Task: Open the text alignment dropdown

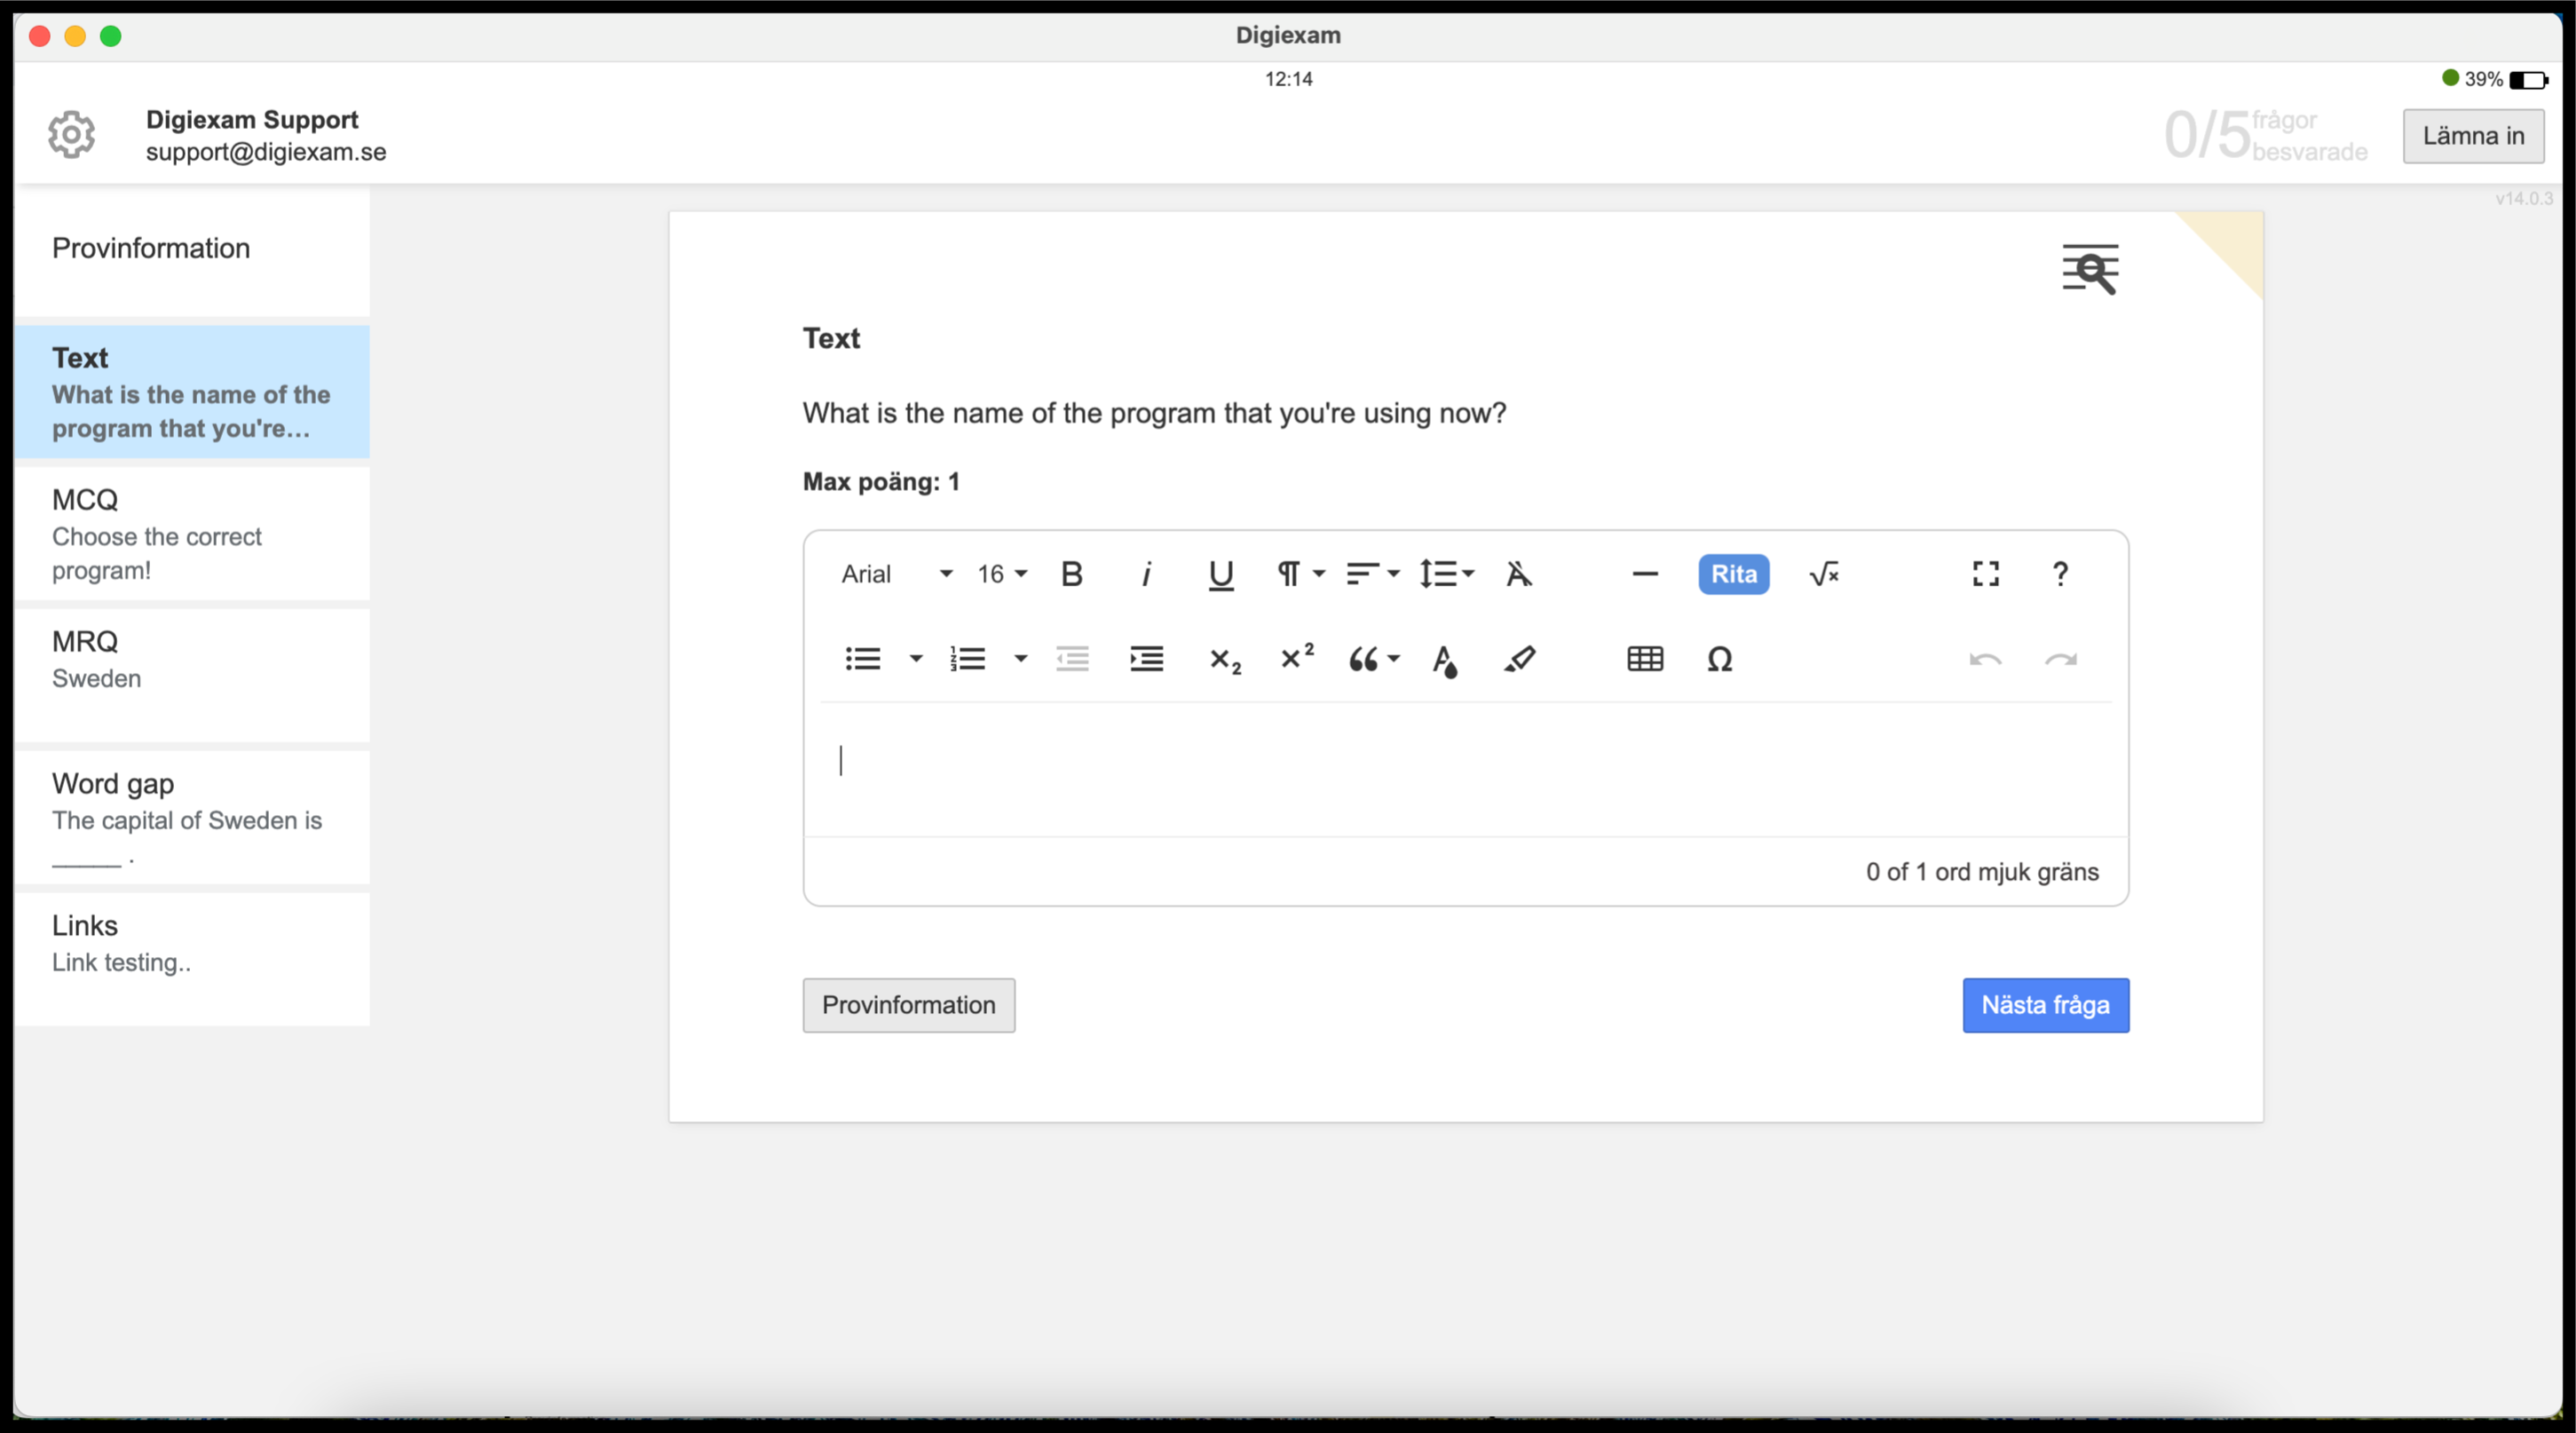Action: (1372, 574)
